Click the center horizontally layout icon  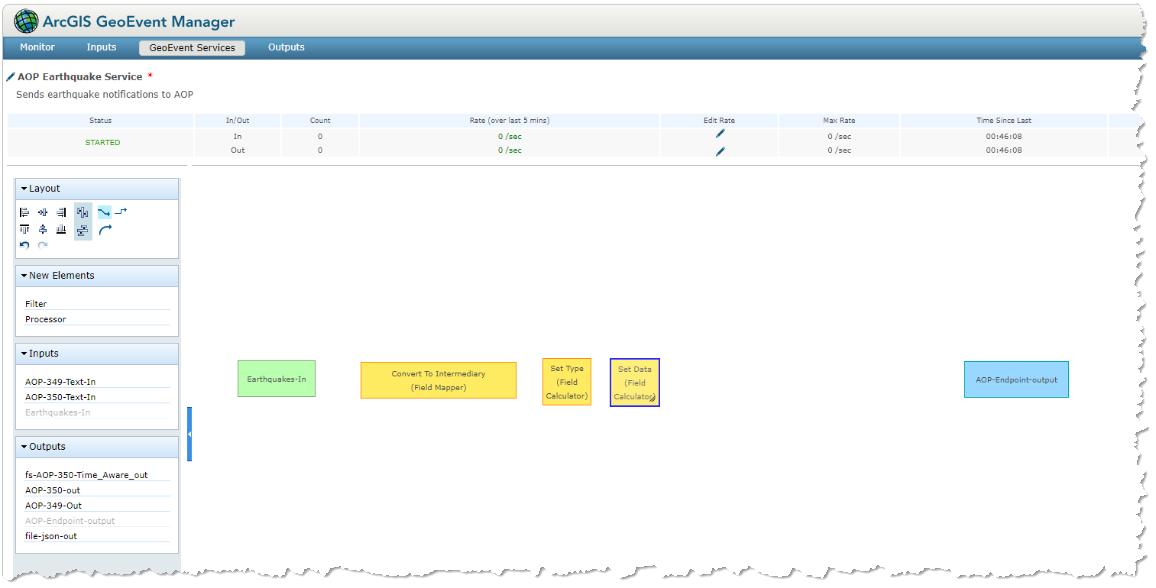pos(43,212)
